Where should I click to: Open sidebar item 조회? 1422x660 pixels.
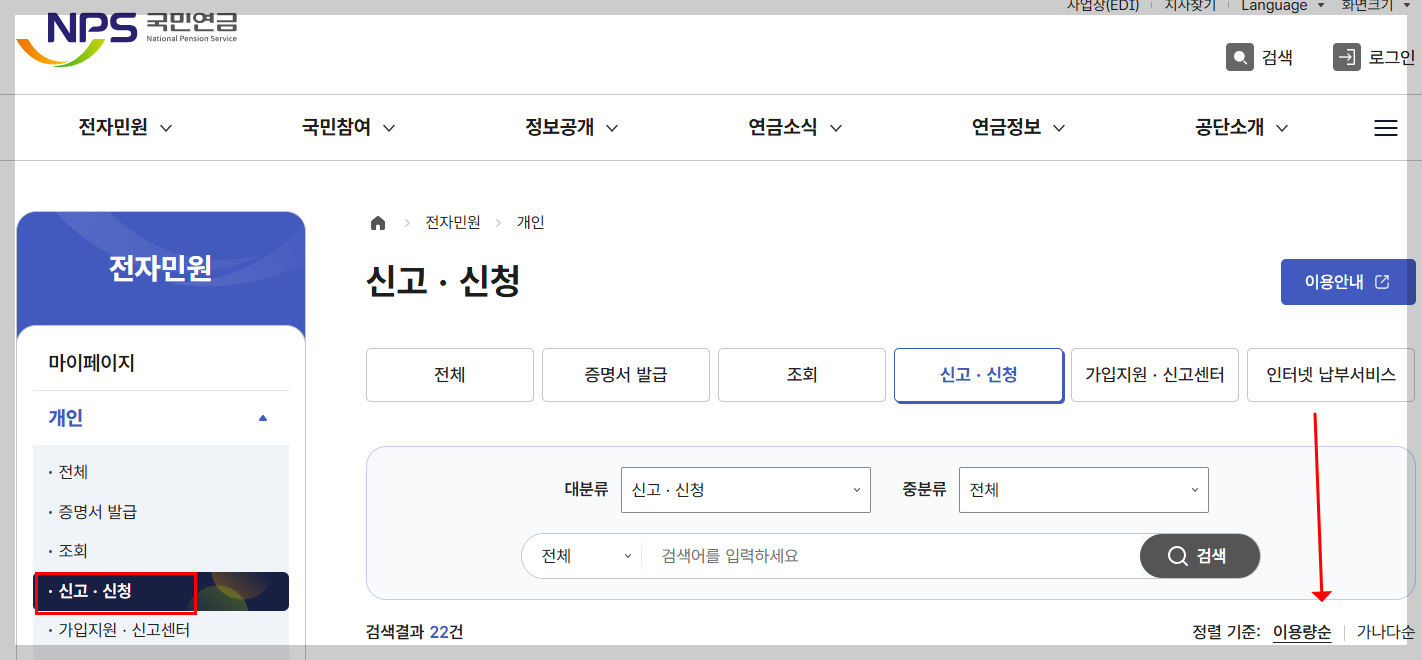(x=74, y=551)
